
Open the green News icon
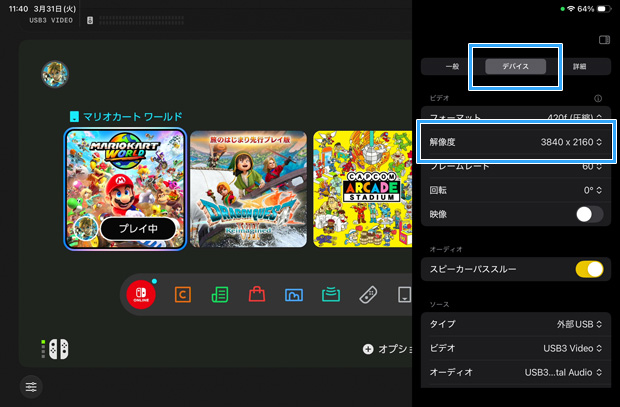point(220,295)
